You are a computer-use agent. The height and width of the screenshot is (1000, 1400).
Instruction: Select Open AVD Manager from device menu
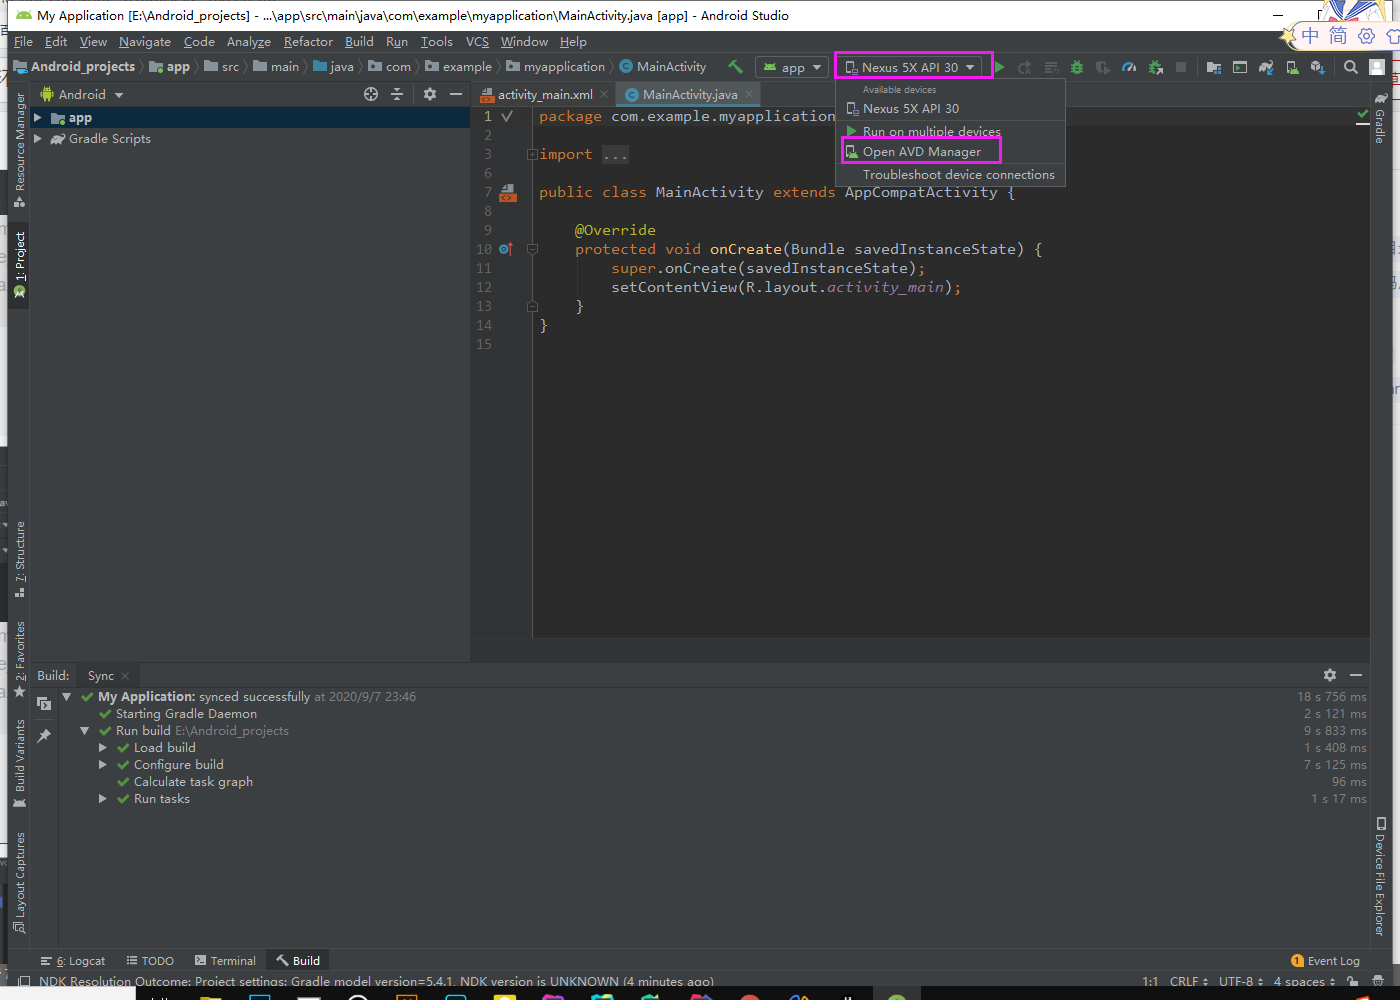point(921,152)
